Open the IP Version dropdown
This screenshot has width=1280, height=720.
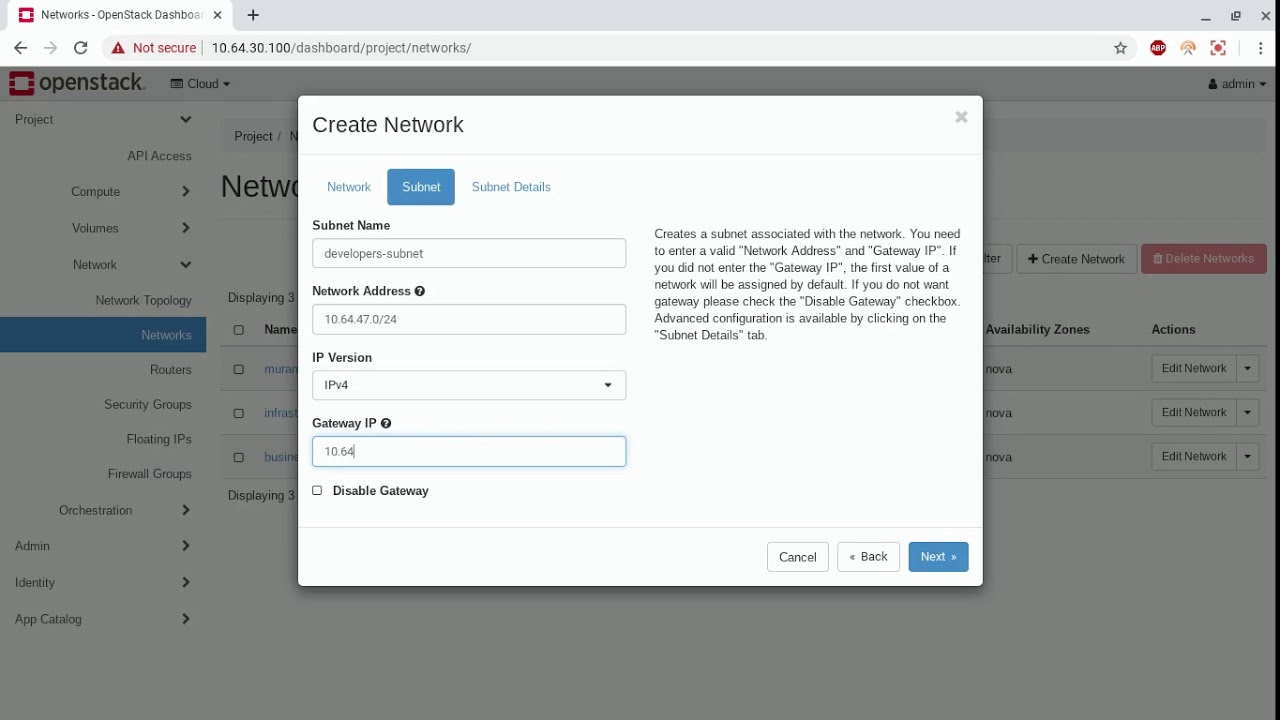[469, 385]
